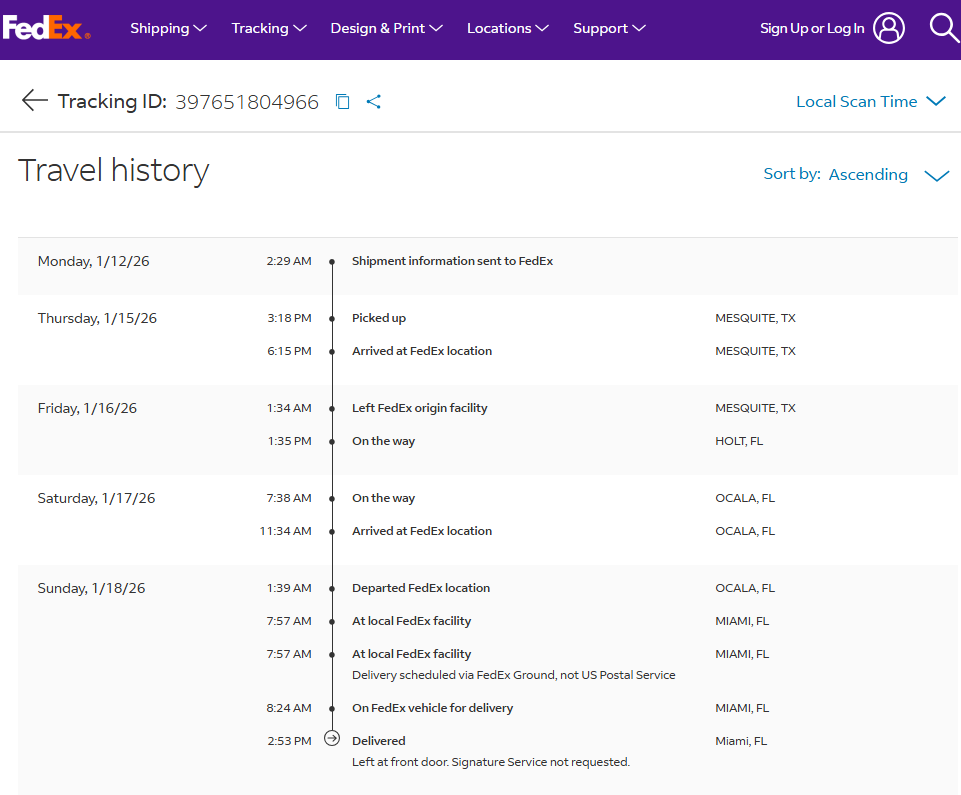961x795 pixels.
Task: Click tracking number 397651804966
Action: pos(247,102)
